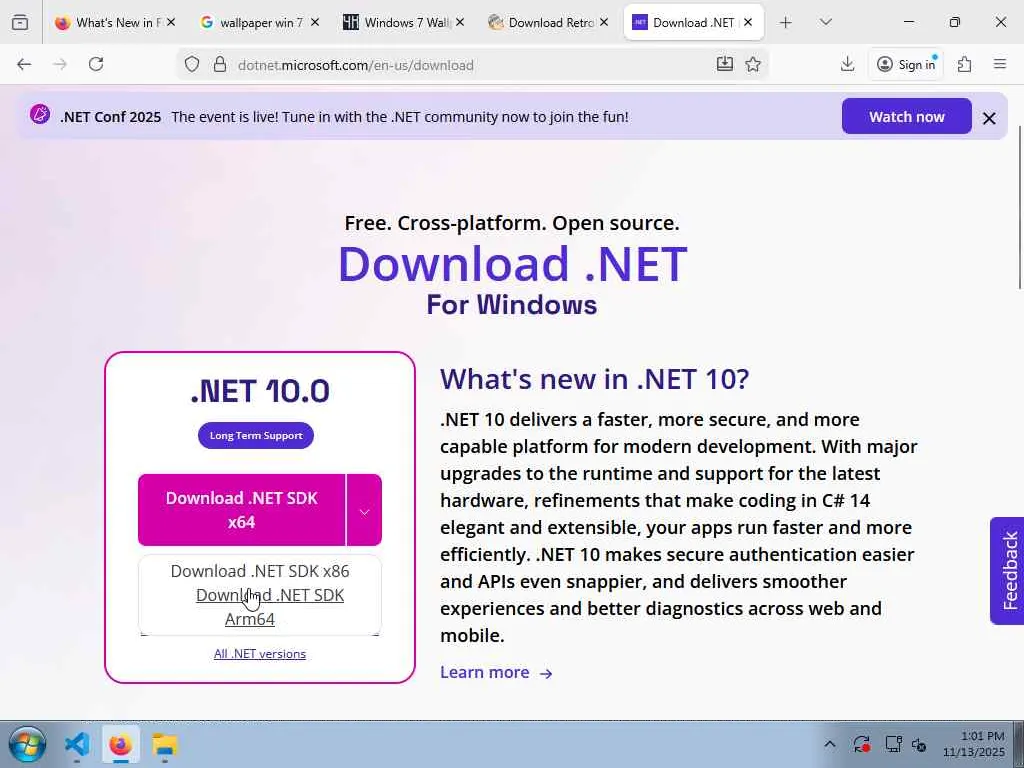The height and width of the screenshot is (768, 1024).
Task: List all tabs with the chevron
Action: tap(825, 23)
